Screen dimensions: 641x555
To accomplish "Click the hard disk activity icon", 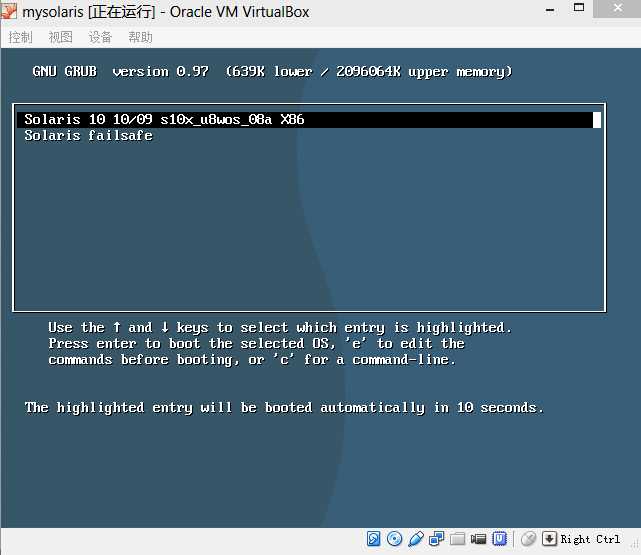I will pos(373,539).
